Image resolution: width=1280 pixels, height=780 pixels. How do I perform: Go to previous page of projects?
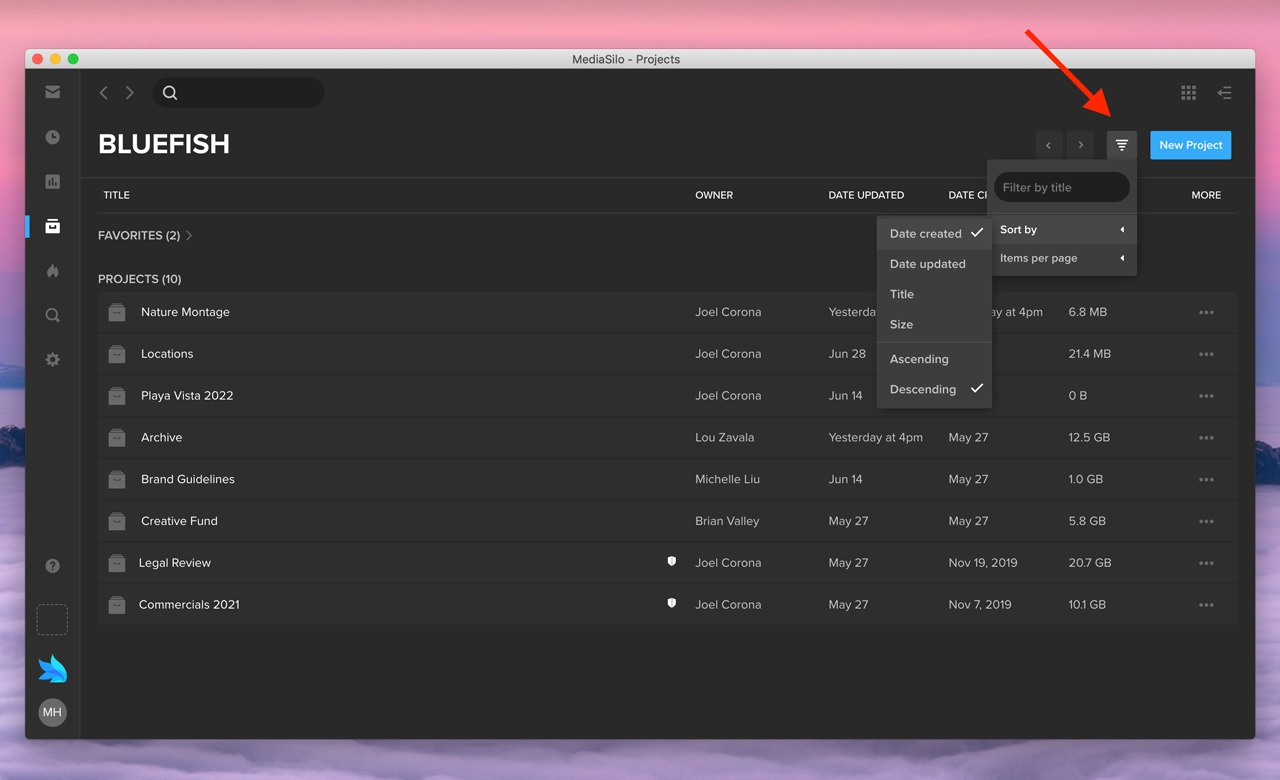point(1048,145)
